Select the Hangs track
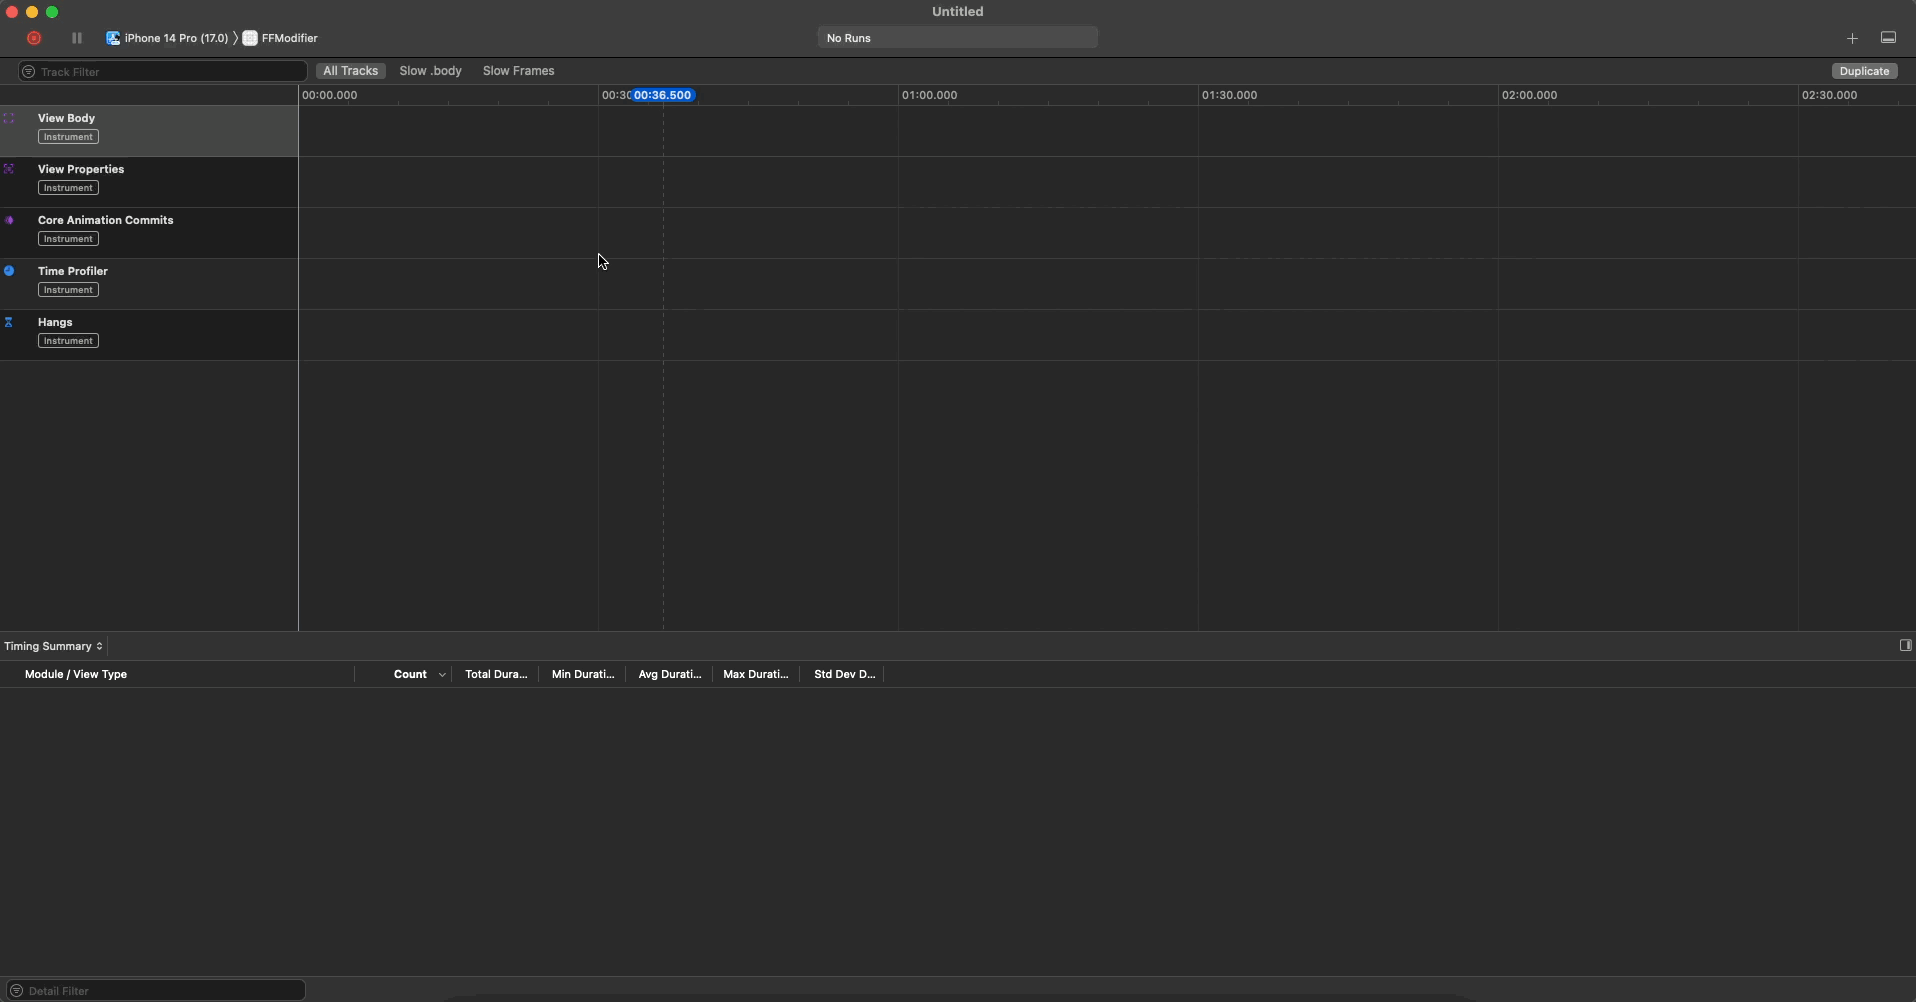This screenshot has width=1916, height=1002. [x=149, y=335]
